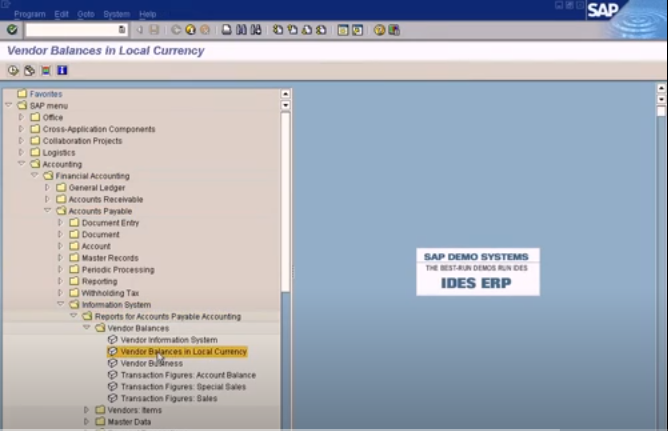Collapse the Accounts Payable folder
668x431 pixels.
(x=47, y=210)
